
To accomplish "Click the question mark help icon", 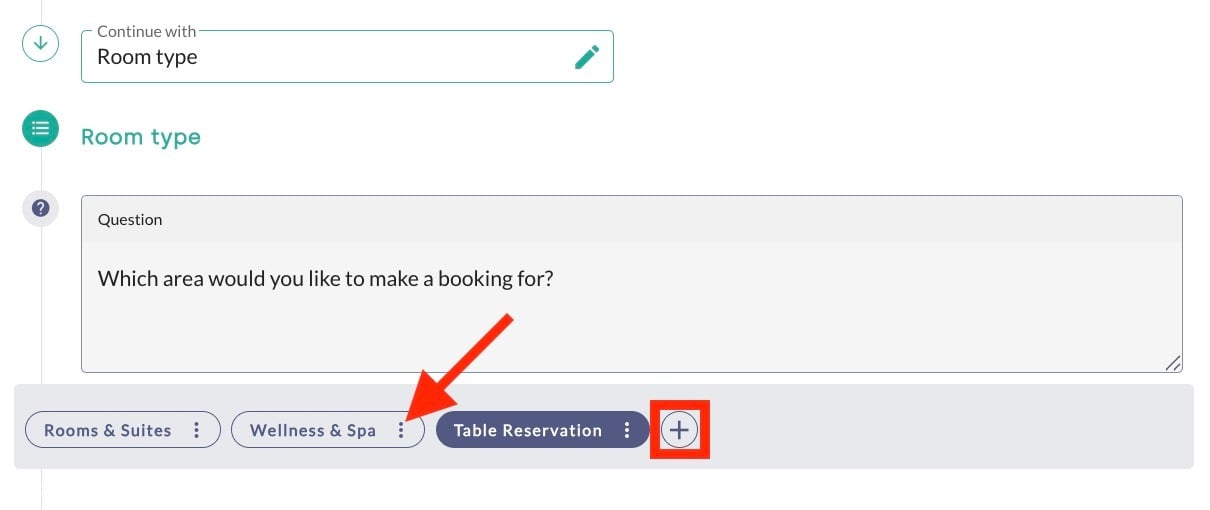I will [41, 208].
